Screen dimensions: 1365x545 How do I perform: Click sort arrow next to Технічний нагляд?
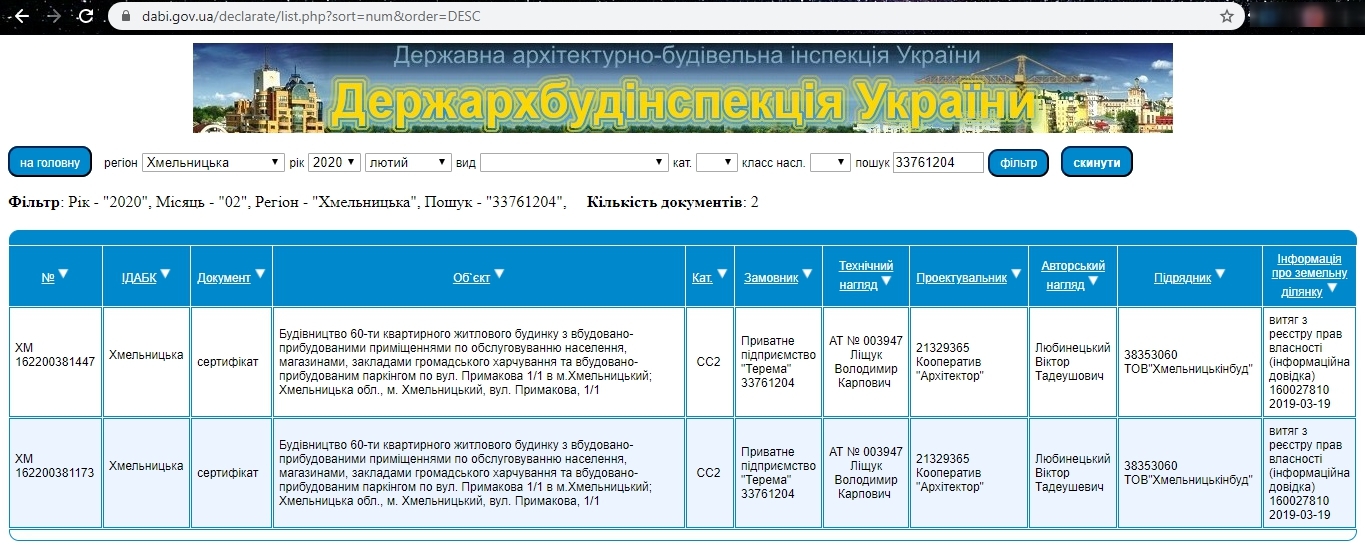pyautogui.click(x=886, y=281)
